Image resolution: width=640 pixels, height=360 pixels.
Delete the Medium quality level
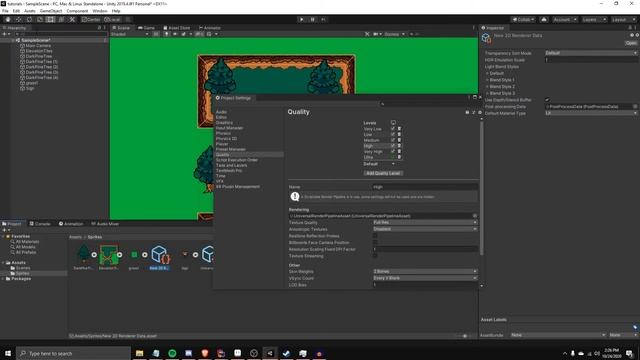[399, 140]
